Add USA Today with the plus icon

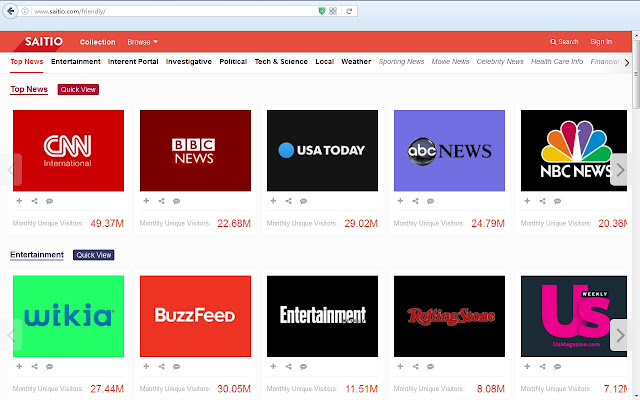(x=273, y=201)
